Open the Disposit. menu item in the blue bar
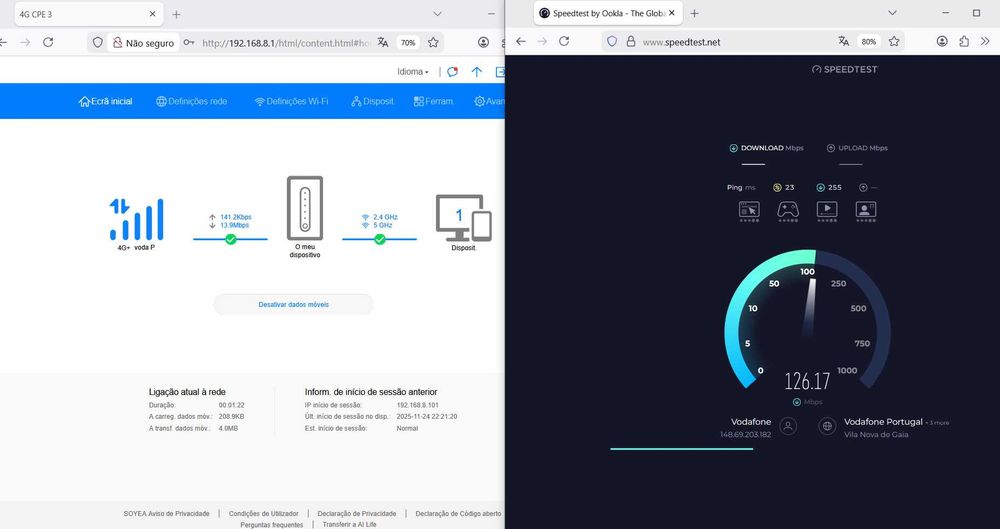 pos(373,101)
